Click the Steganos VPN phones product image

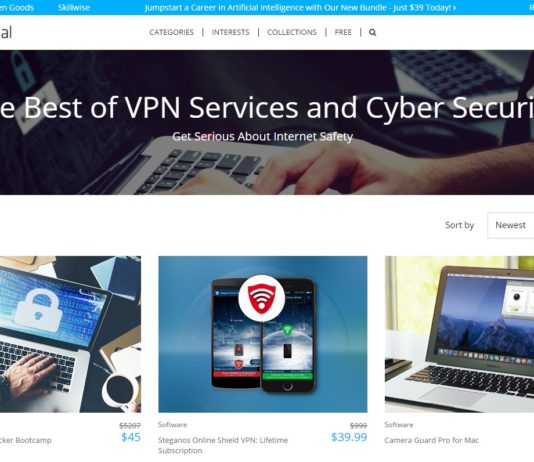coord(263,334)
